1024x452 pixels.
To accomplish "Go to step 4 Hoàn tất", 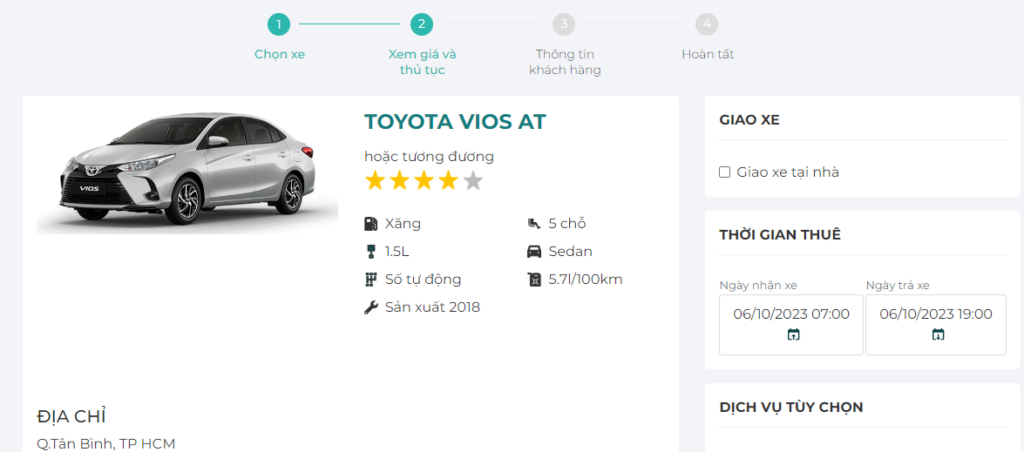I will tap(707, 23).
